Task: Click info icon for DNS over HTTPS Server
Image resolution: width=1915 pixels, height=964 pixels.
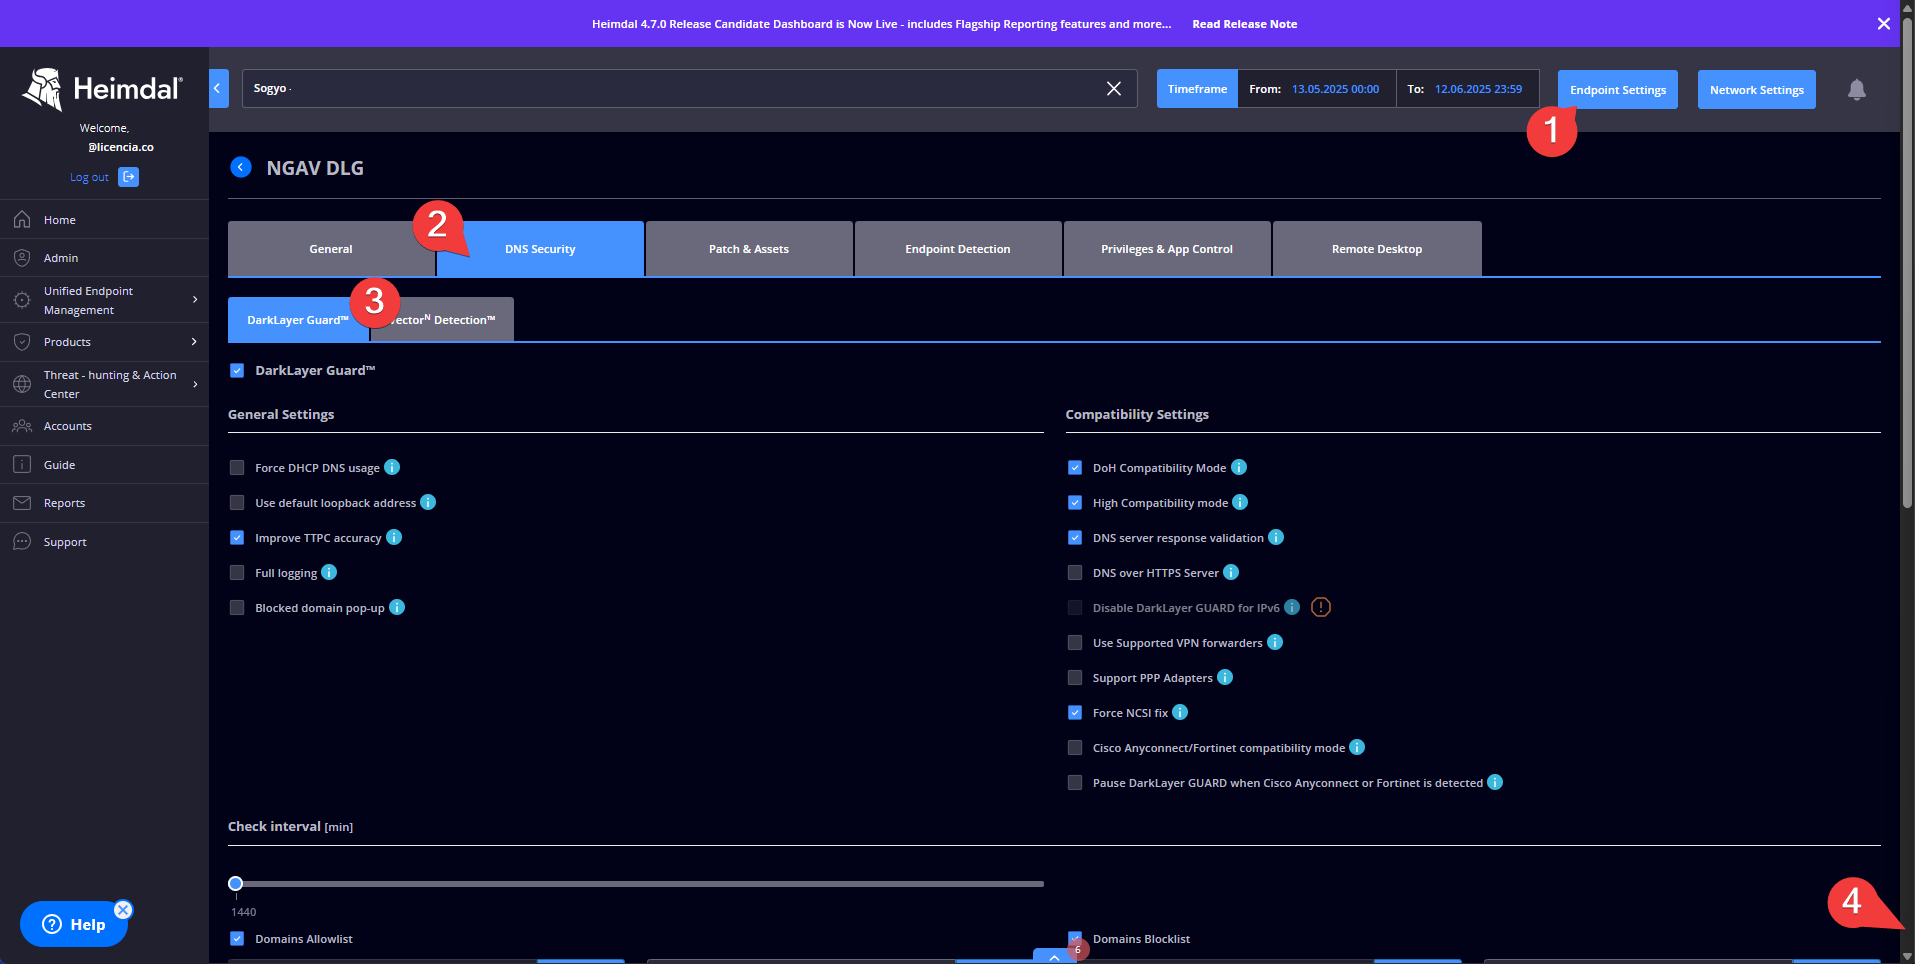Action: pos(1231,572)
